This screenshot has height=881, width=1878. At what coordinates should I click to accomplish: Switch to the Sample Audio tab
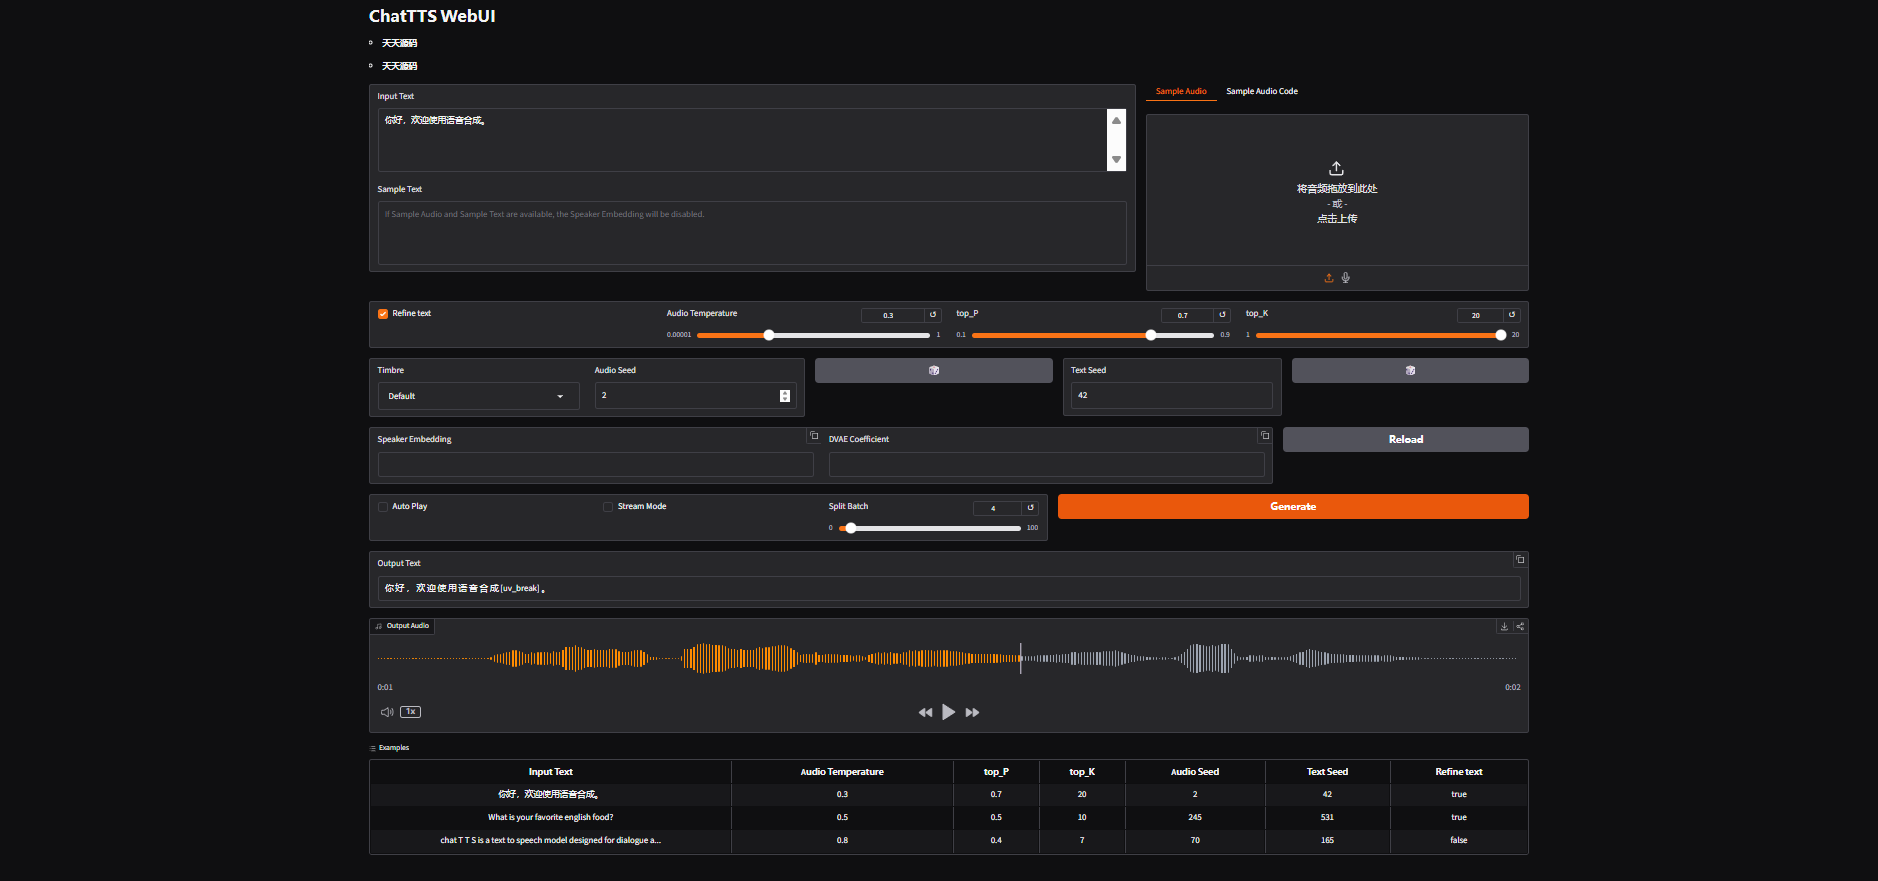(1181, 91)
